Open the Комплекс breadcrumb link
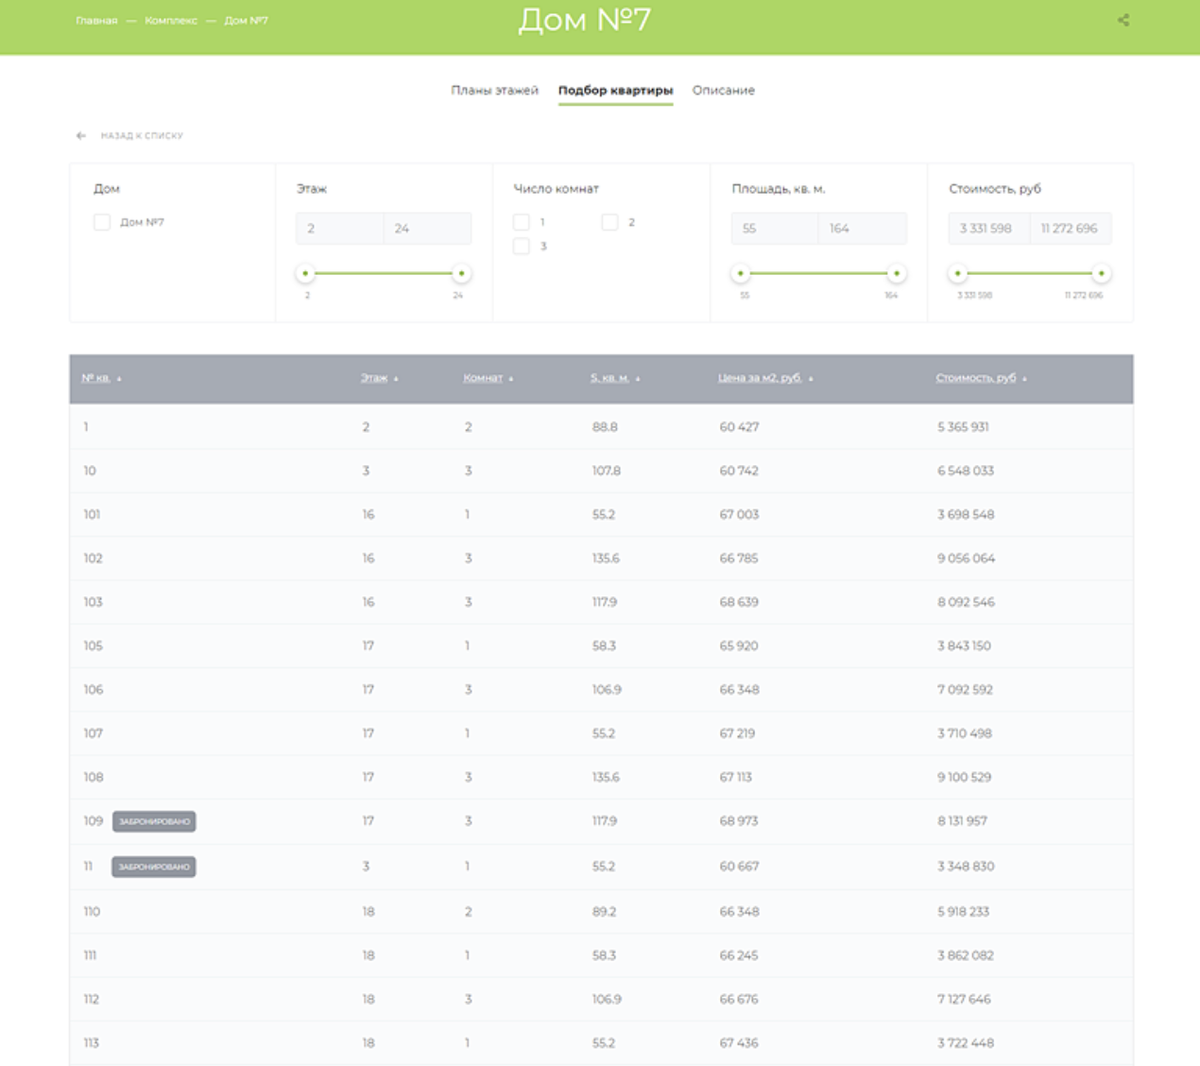The image size is (1200, 1066). coord(171,20)
